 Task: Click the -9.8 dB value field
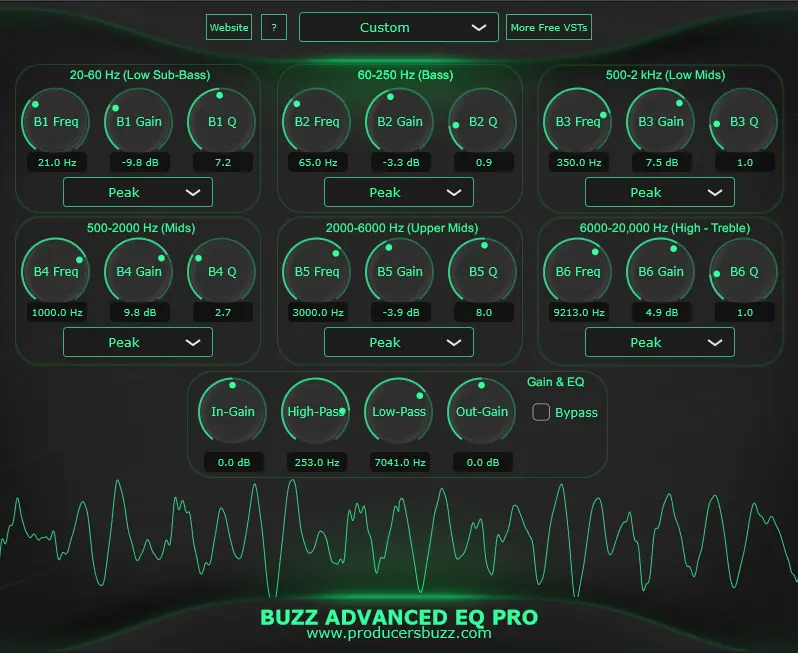[x=140, y=162]
